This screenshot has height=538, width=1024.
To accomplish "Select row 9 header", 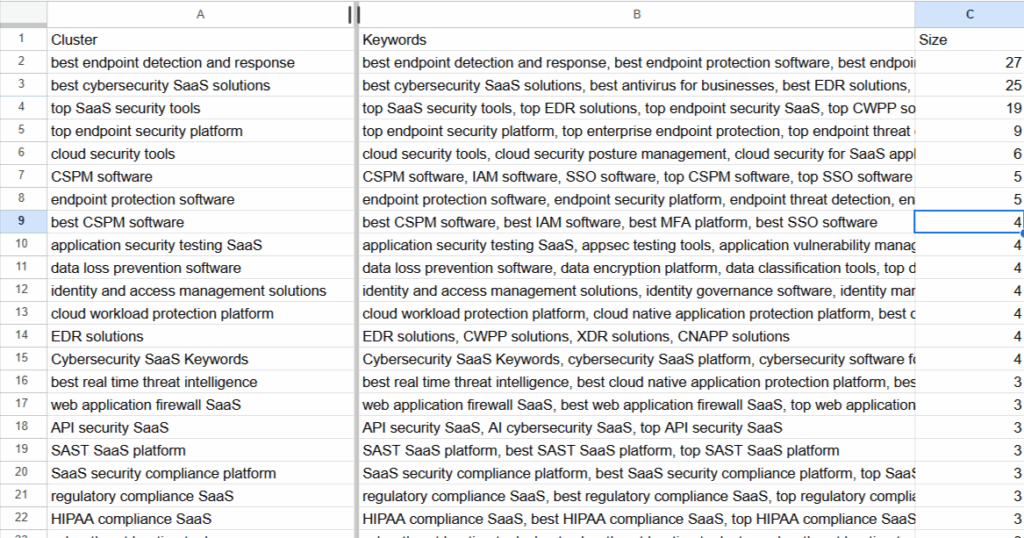I will tap(22, 222).
